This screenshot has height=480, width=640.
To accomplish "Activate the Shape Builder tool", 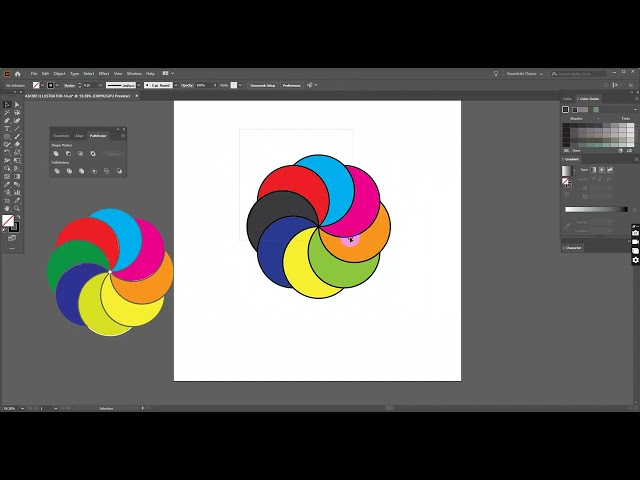I will click(x=7, y=169).
